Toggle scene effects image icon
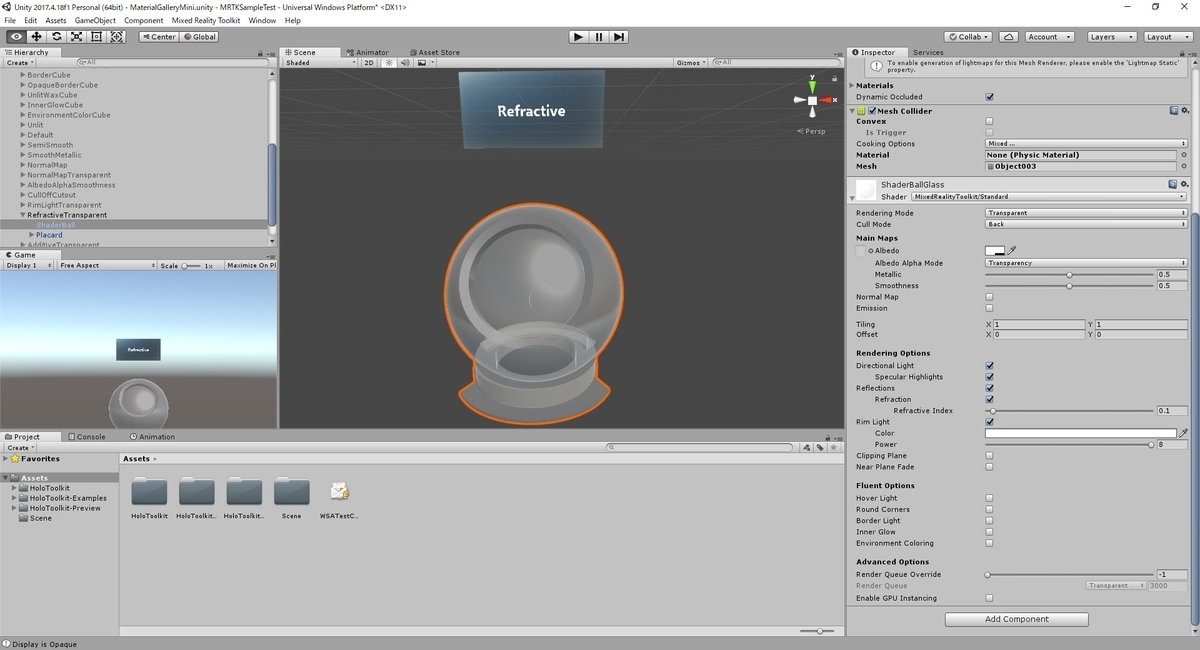1200x650 pixels. pyautogui.click(x=421, y=62)
